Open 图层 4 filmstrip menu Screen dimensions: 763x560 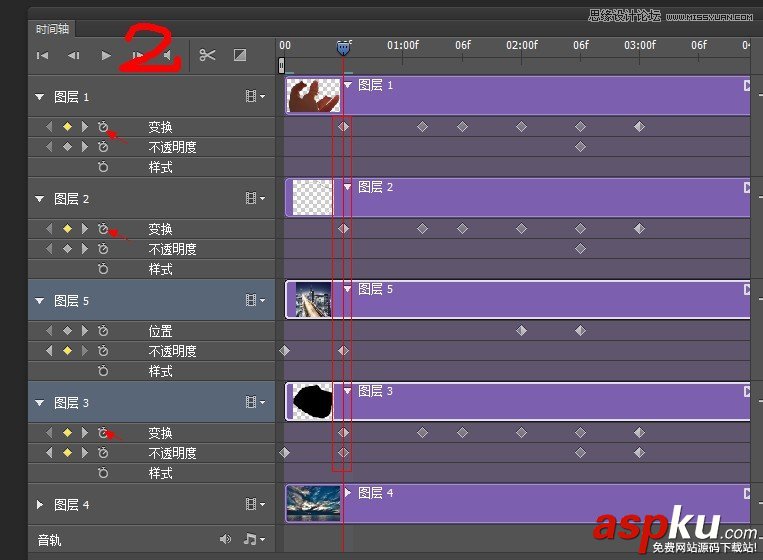pos(255,504)
